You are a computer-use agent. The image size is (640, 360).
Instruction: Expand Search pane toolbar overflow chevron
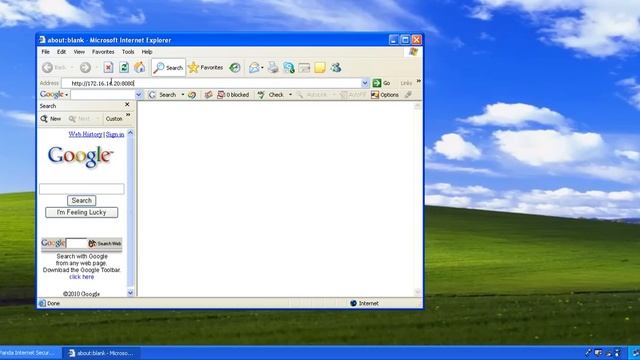(x=128, y=116)
